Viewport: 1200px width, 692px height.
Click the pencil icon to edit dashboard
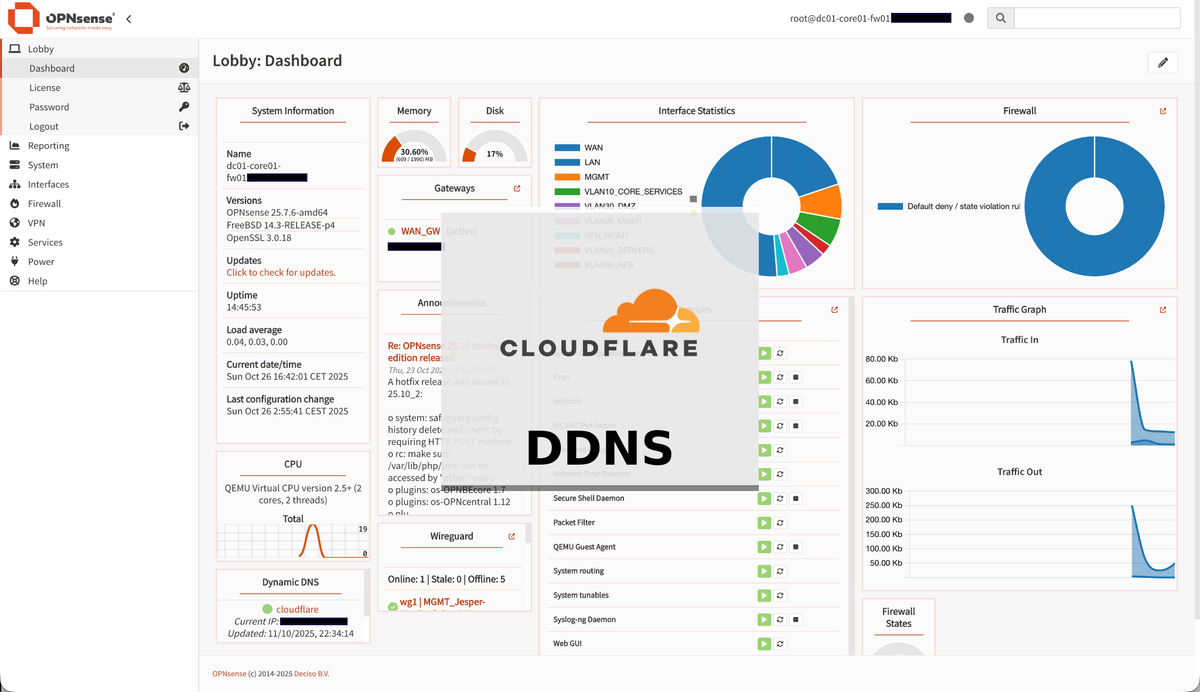1162,61
